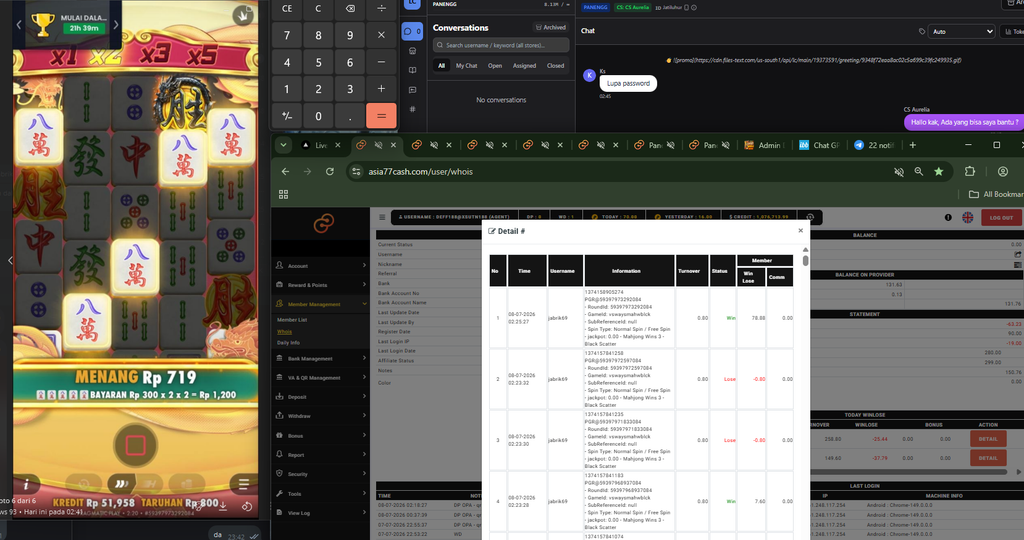Click the browser back arrow
This screenshot has width=1024, height=540.
(x=285, y=171)
